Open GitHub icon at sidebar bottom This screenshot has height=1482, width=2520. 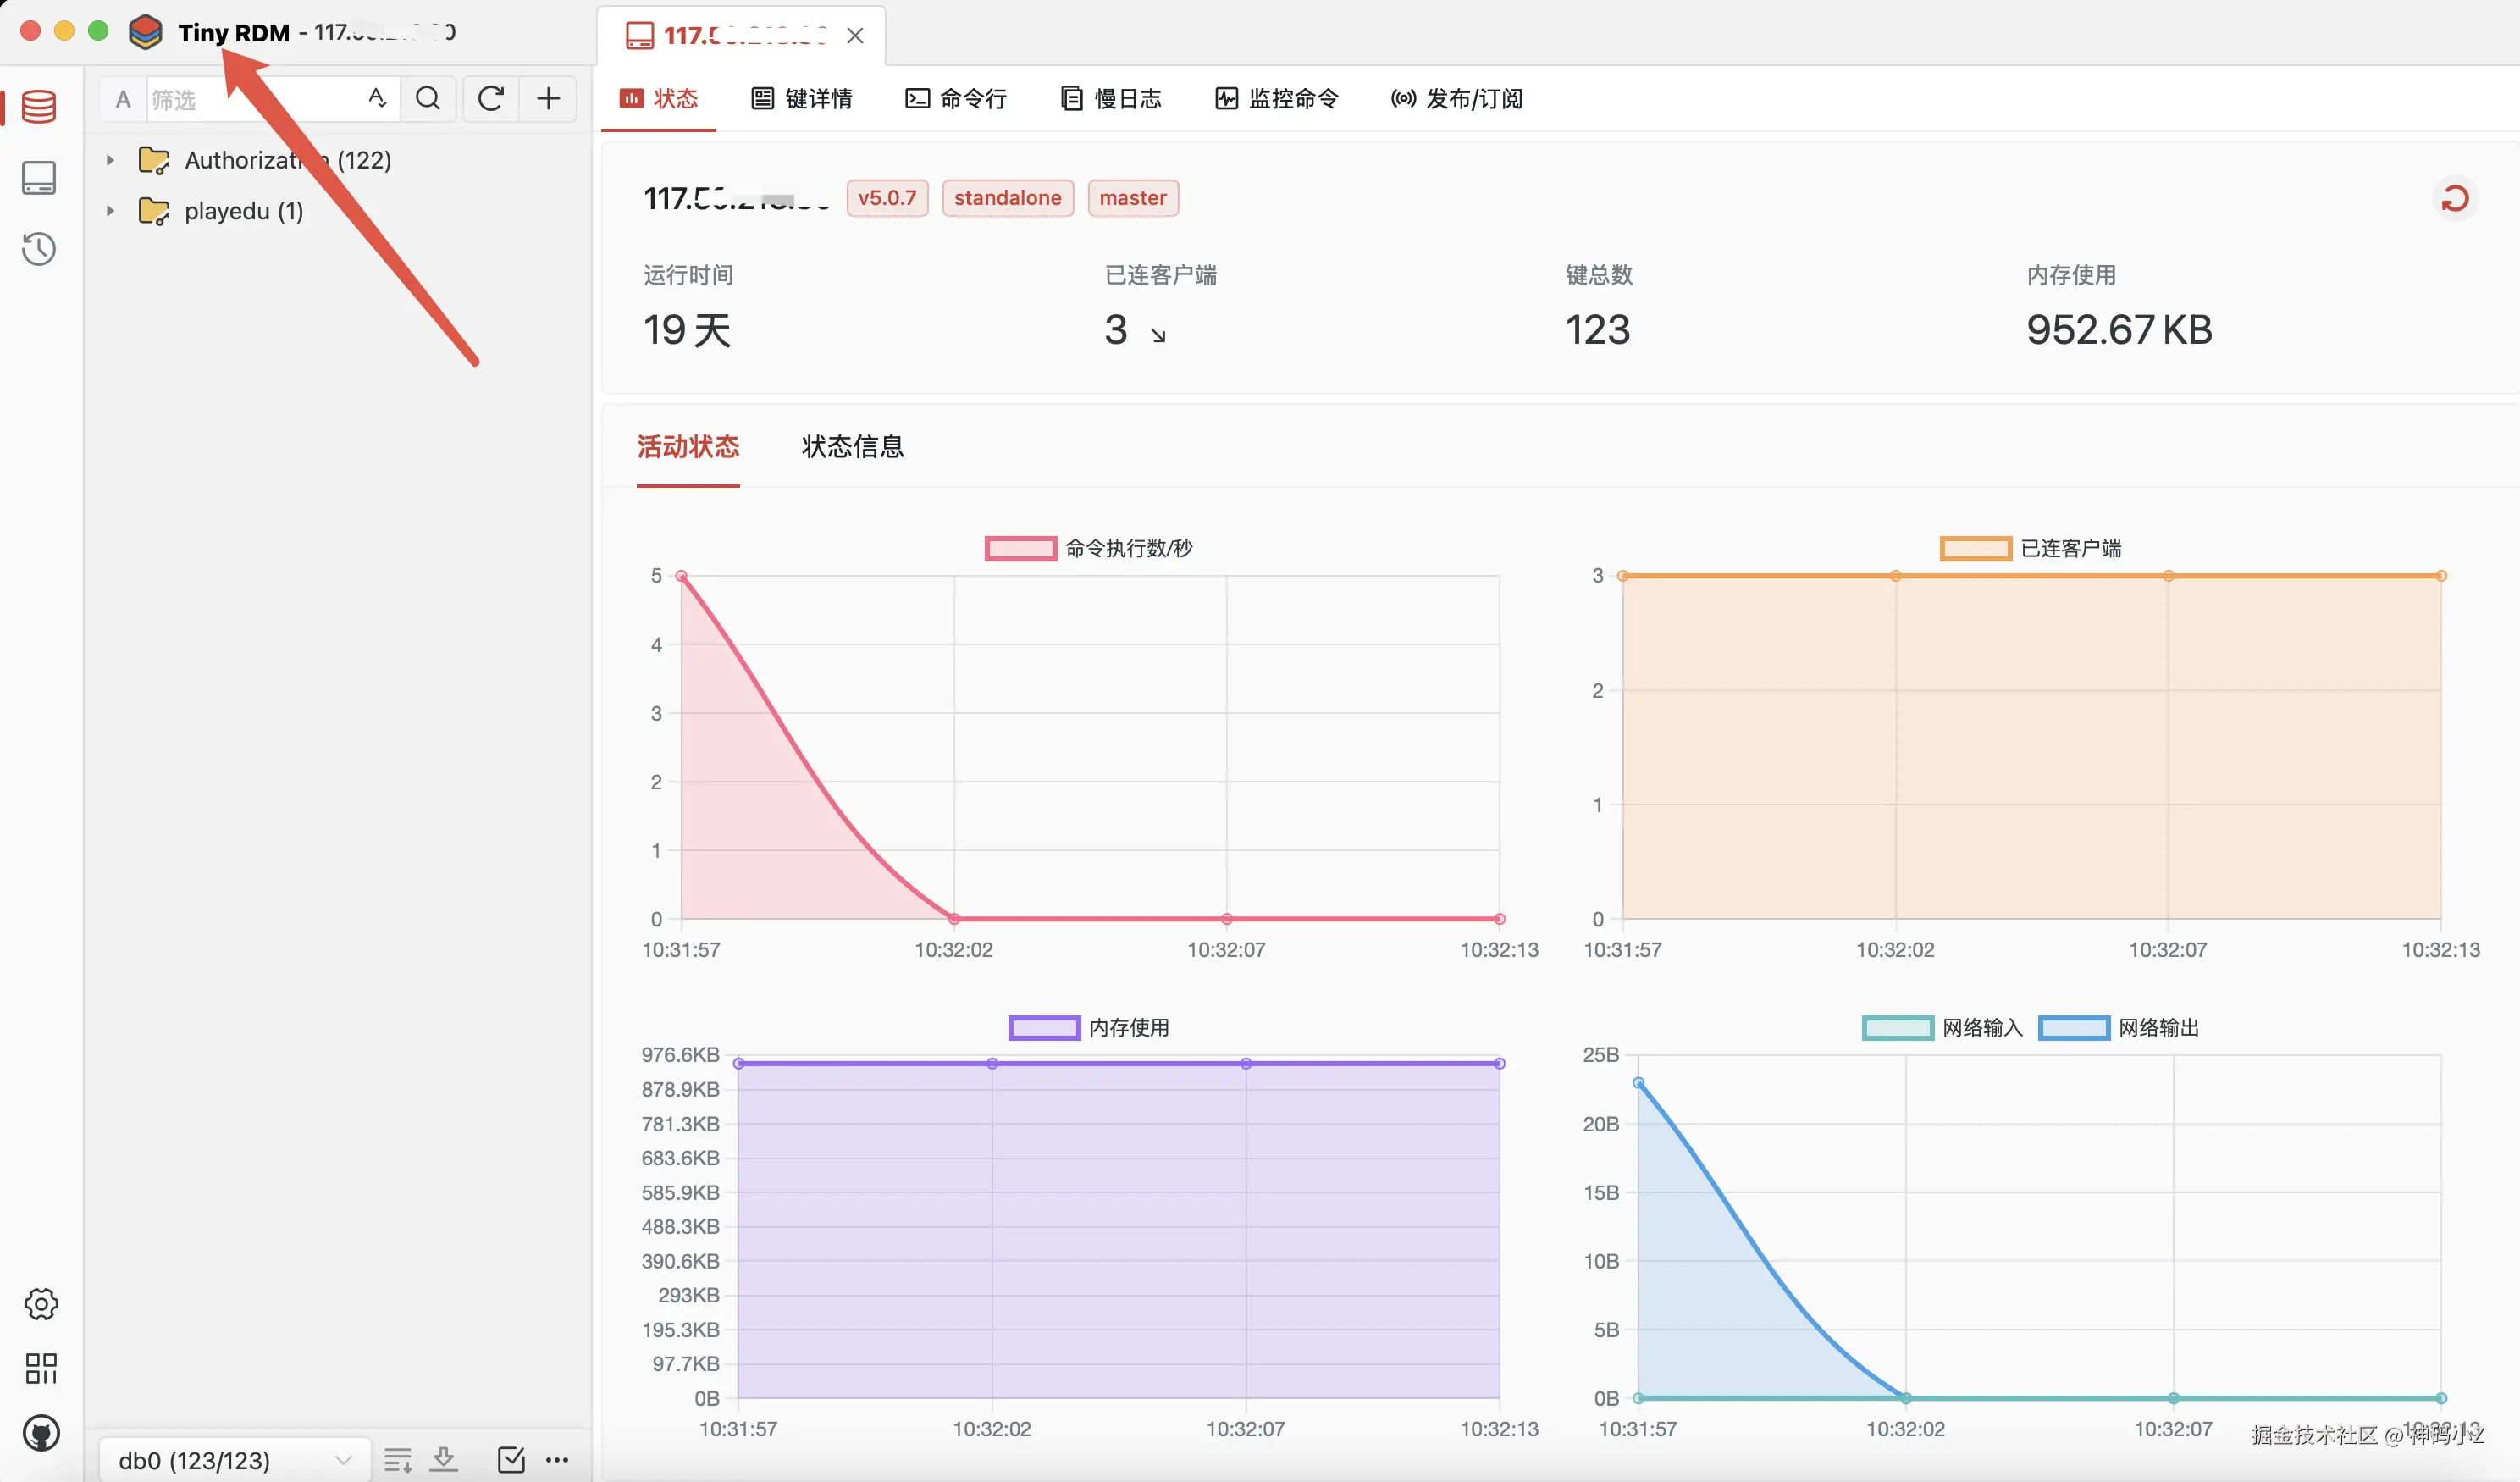click(41, 1433)
